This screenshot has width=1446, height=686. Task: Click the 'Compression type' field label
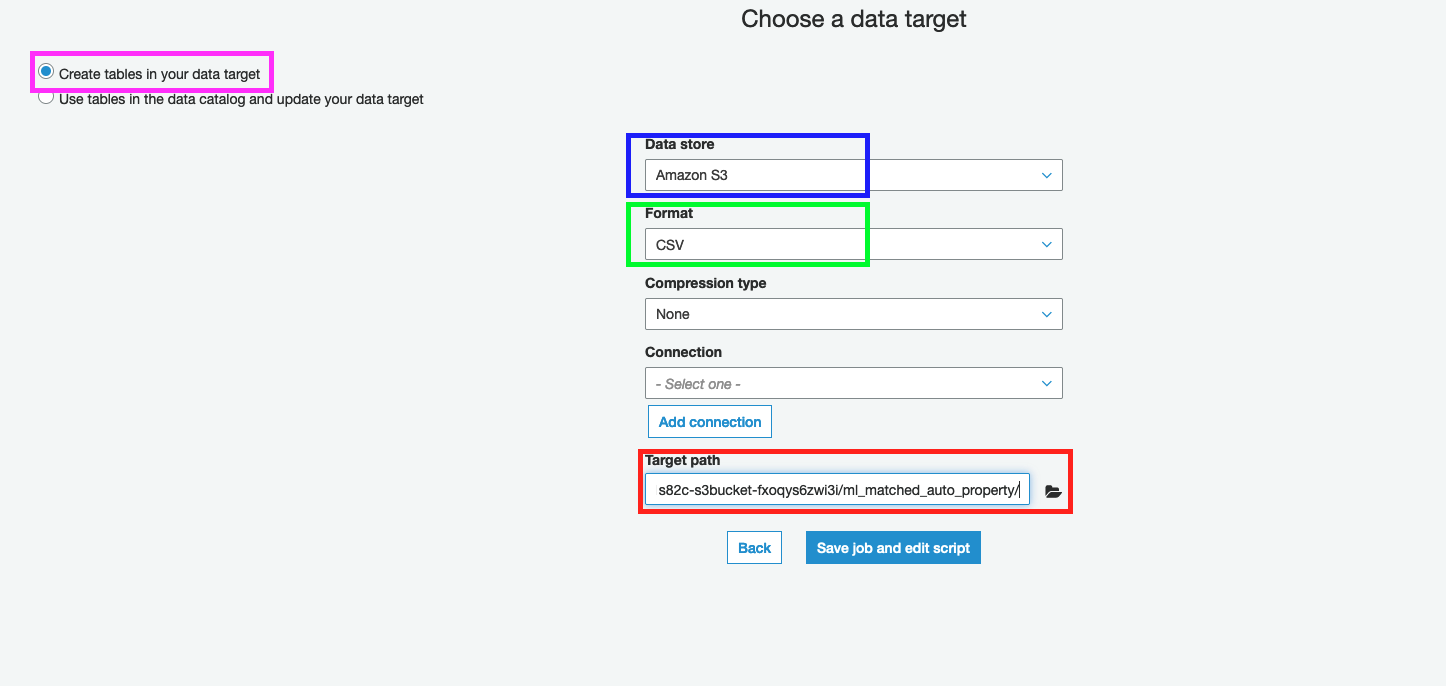click(x=705, y=283)
